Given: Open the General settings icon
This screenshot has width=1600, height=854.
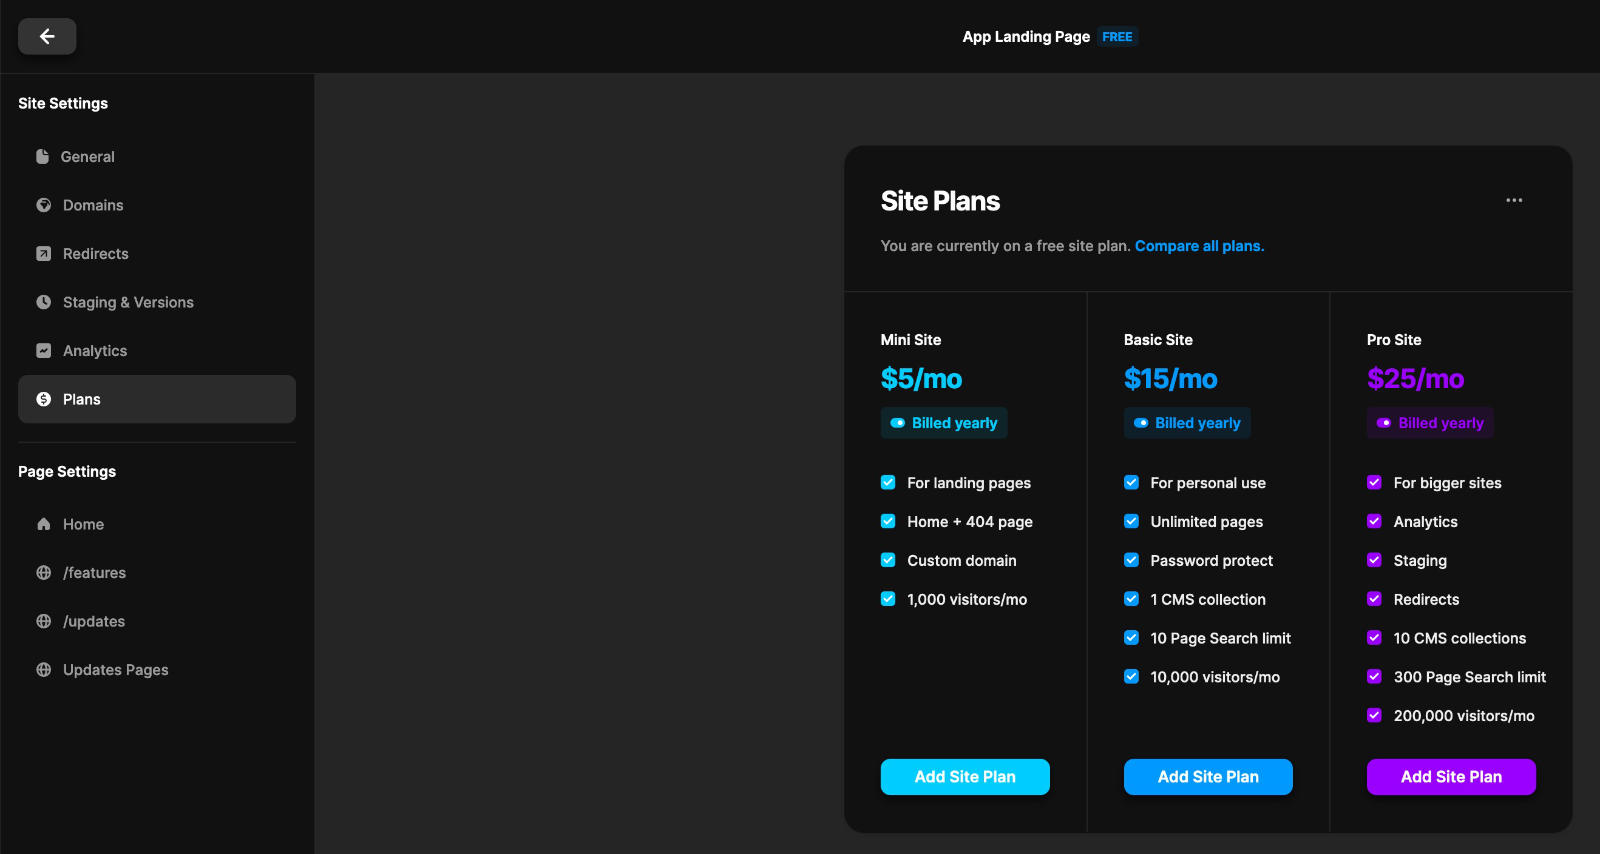Looking at the screenshot, I should coord(42,157).
